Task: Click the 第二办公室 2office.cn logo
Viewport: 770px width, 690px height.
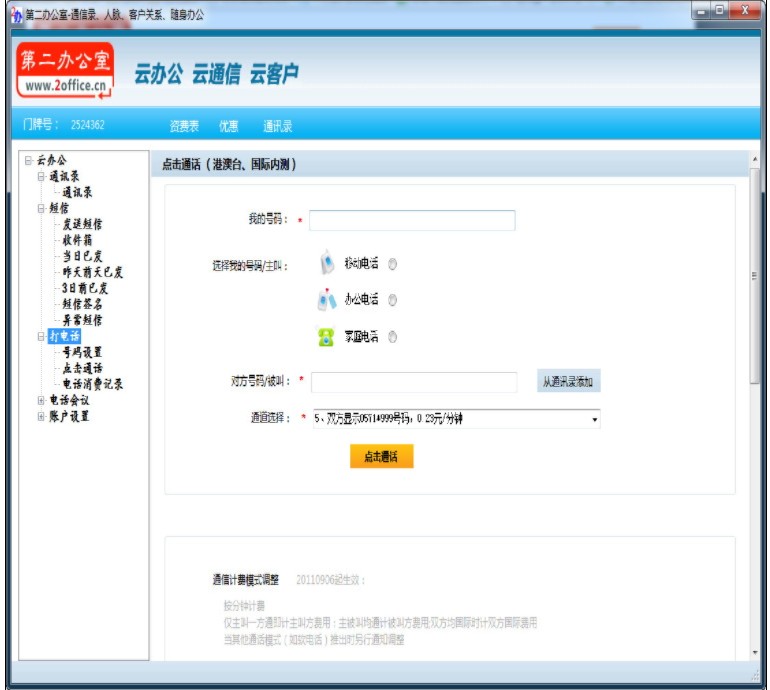Action: (65, 70)
